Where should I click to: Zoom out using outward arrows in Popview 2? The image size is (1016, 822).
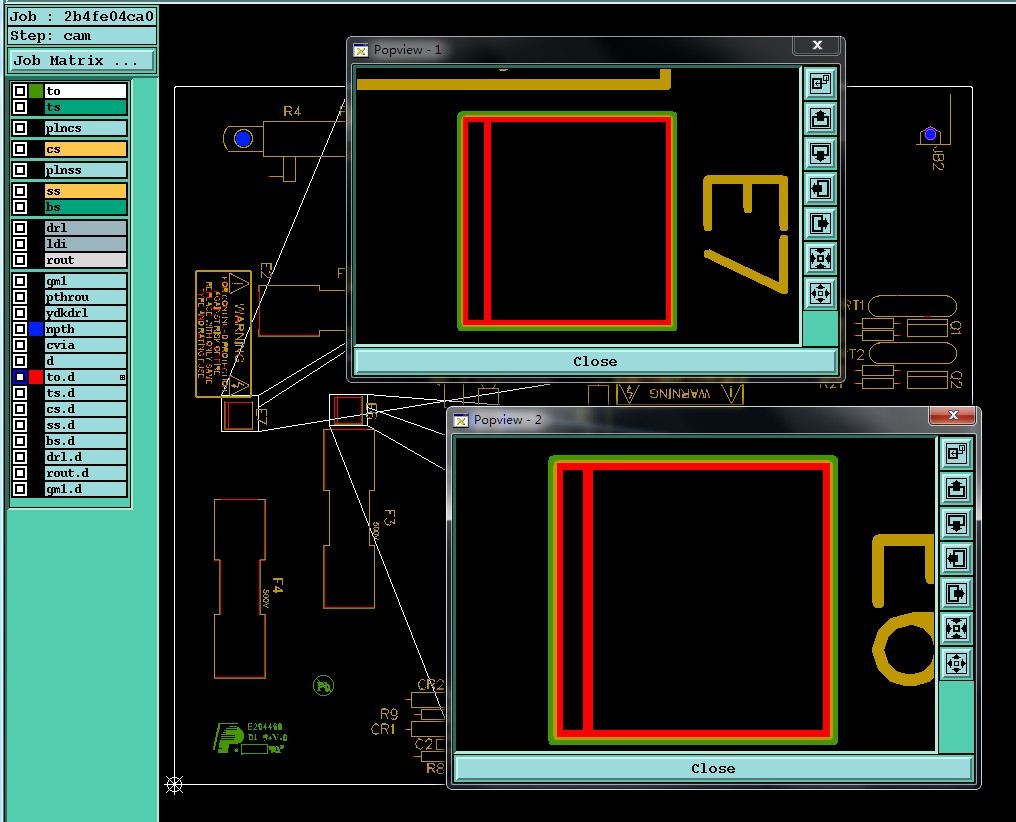click(x=956, y=663)
